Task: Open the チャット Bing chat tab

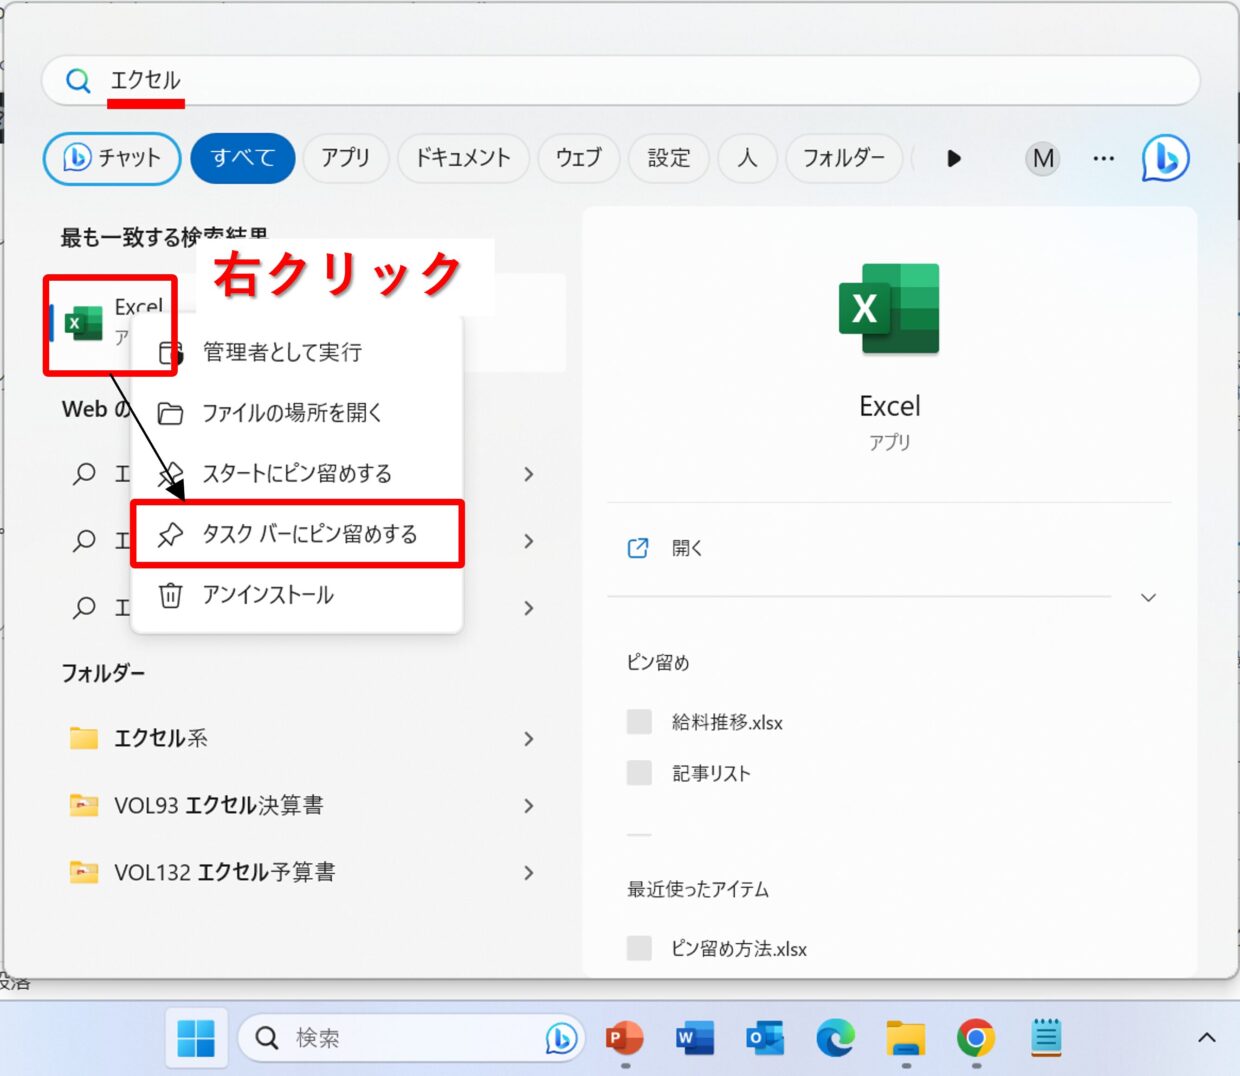Action: click(x=112, y=158)
